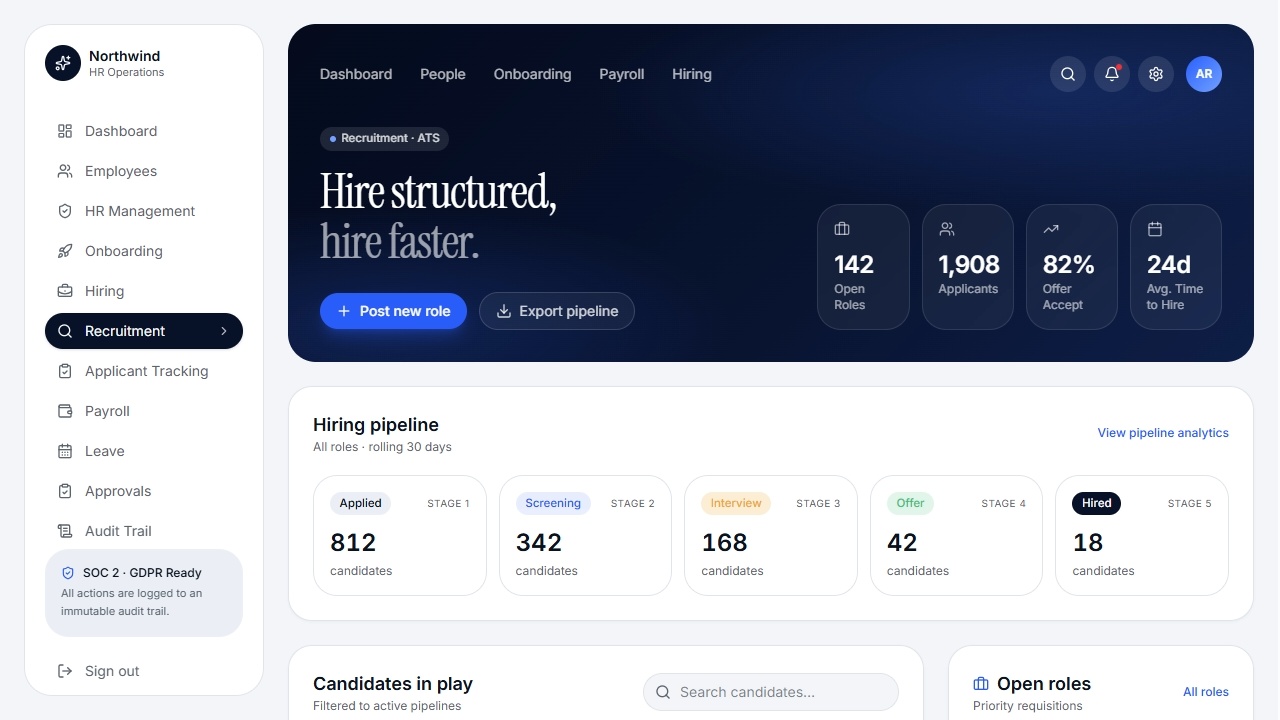The image size is (1280, 720).
Task: Open View pipeline analytics link
Action: (1163, 433)
